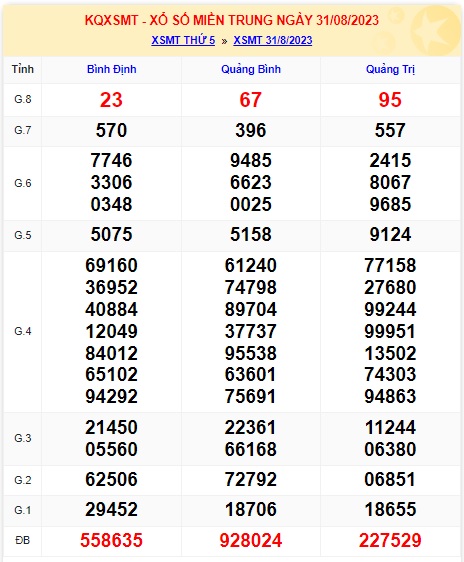The image size is (464, 562).
Task: Select Quảng Bình G.2 number 72792
Action: [250, 480]
